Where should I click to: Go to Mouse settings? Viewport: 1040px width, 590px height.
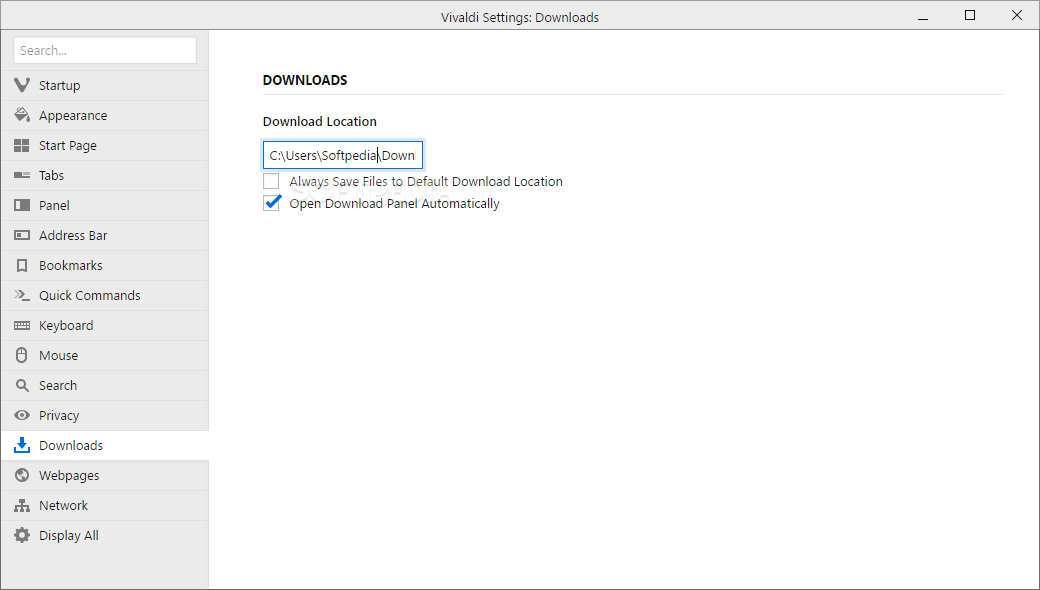105,355
